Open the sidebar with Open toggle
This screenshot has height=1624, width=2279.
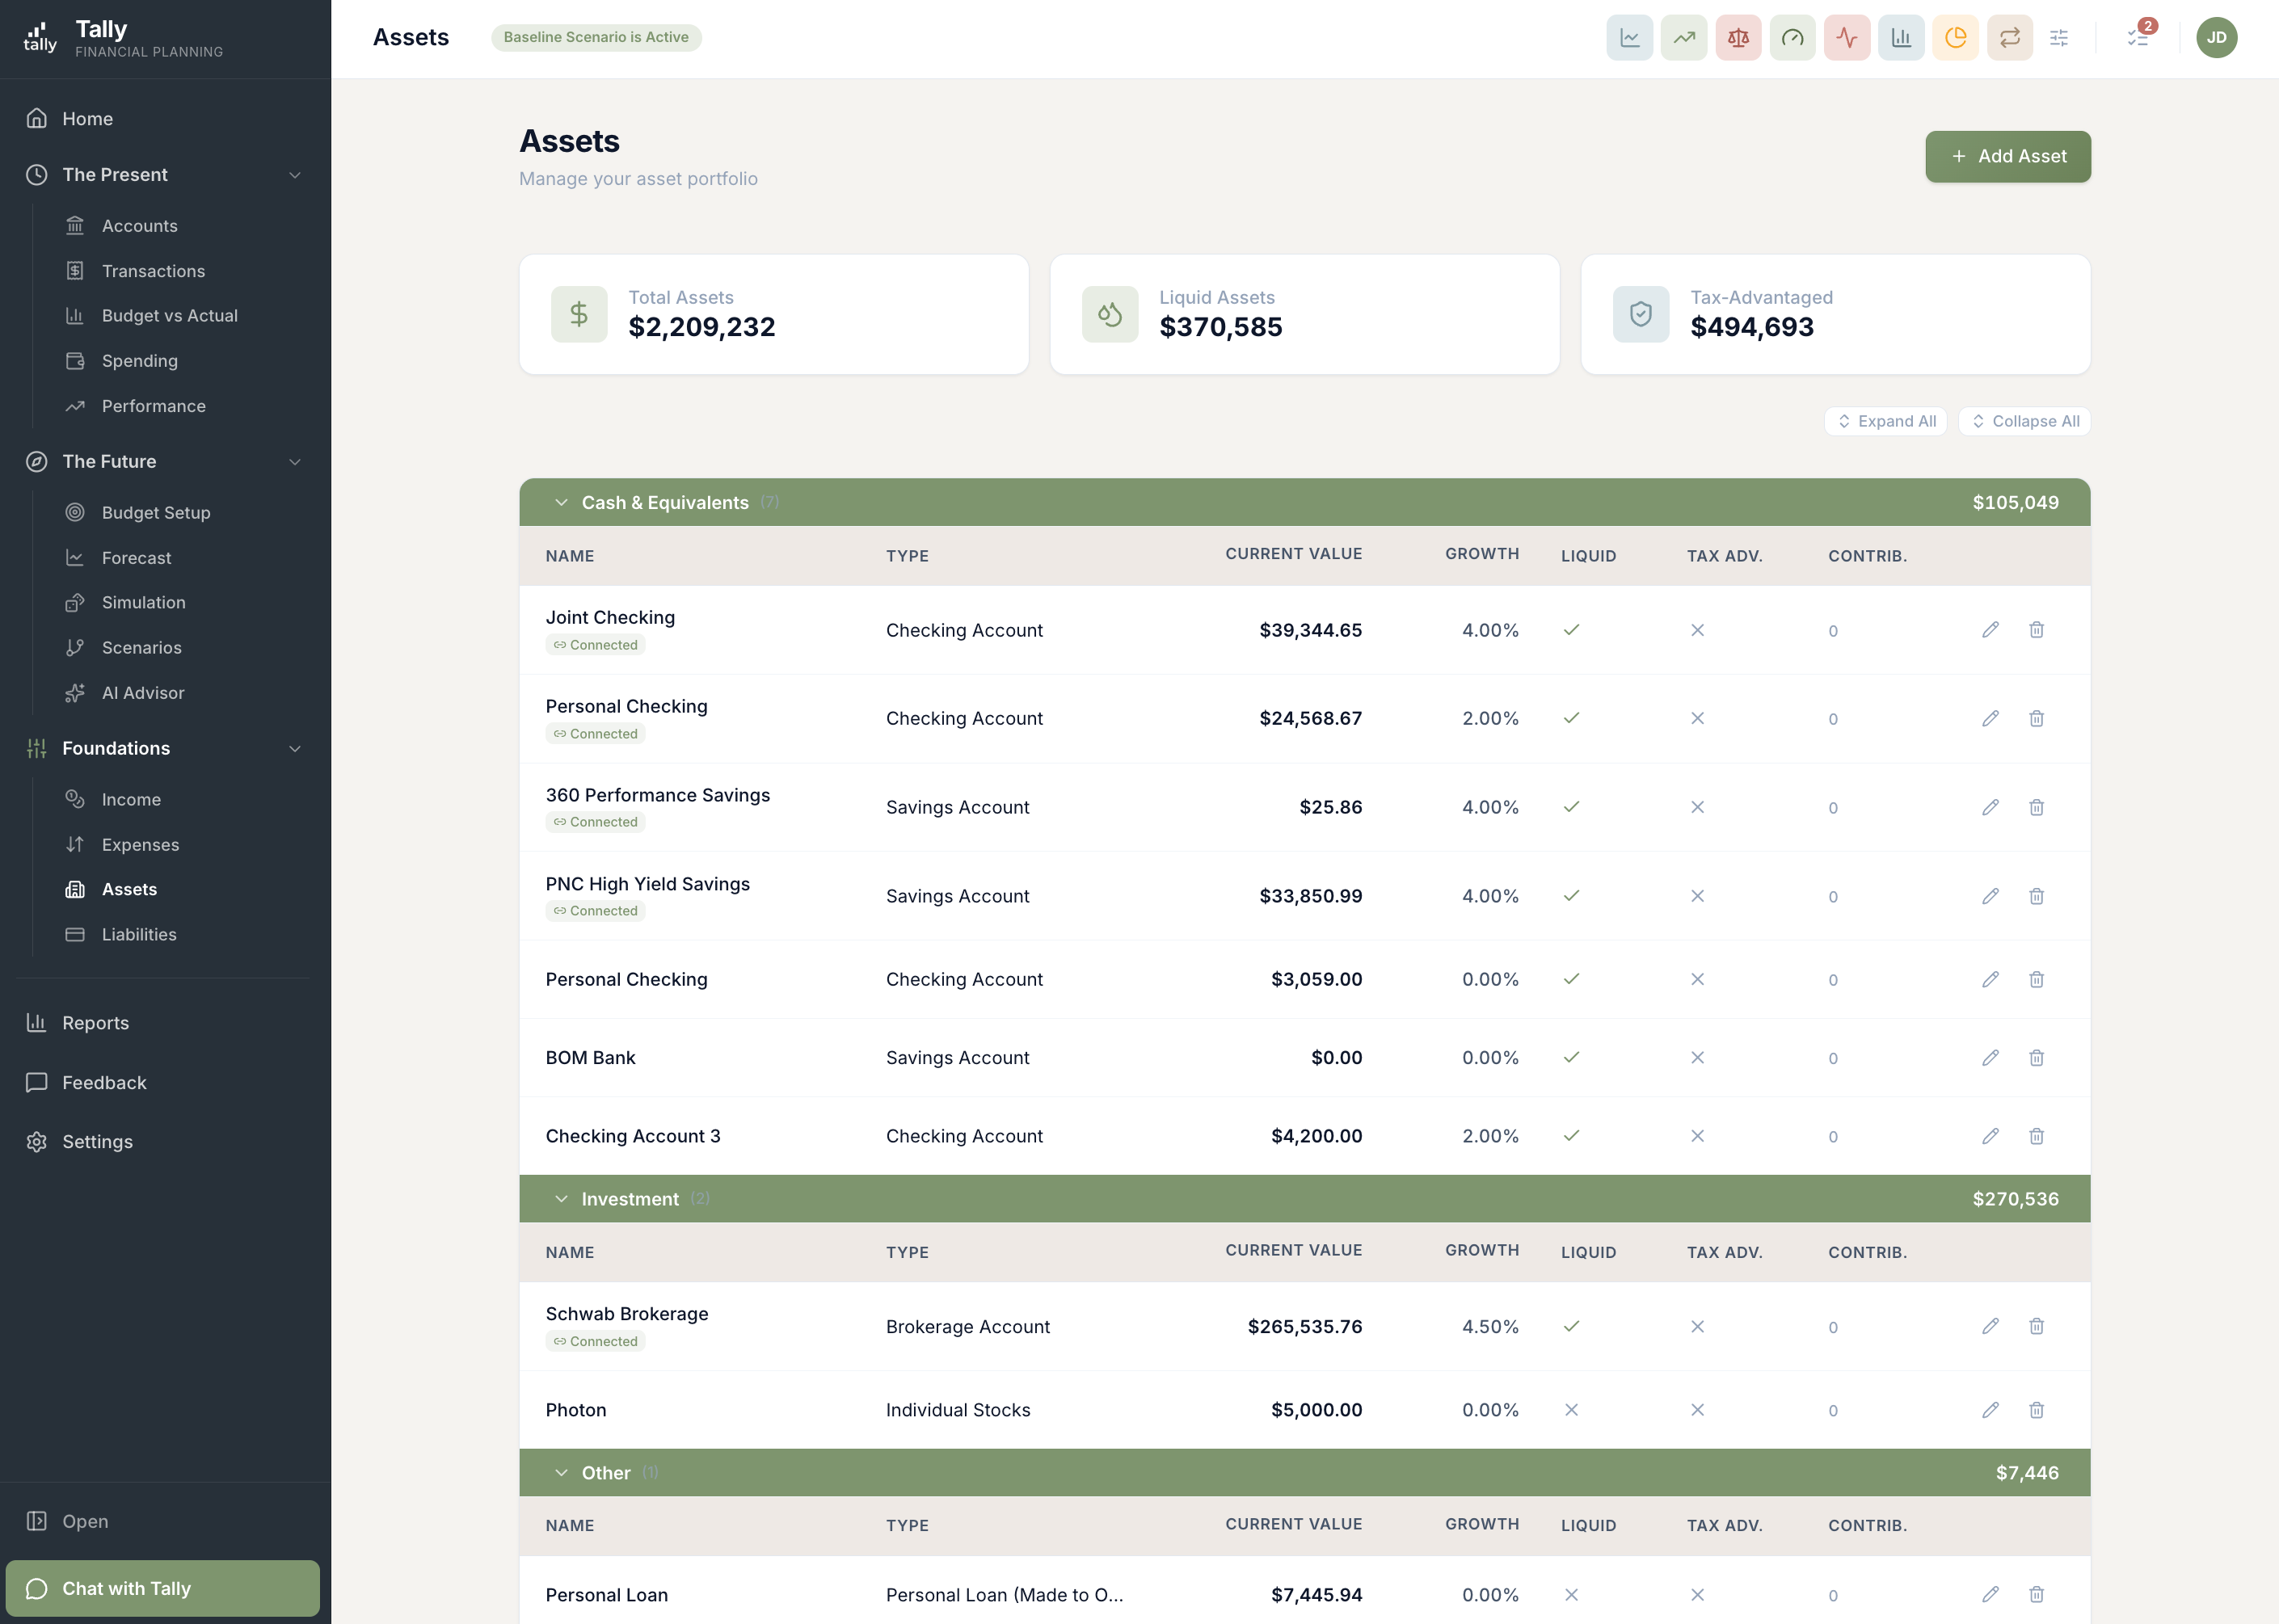coord(67,1521)
